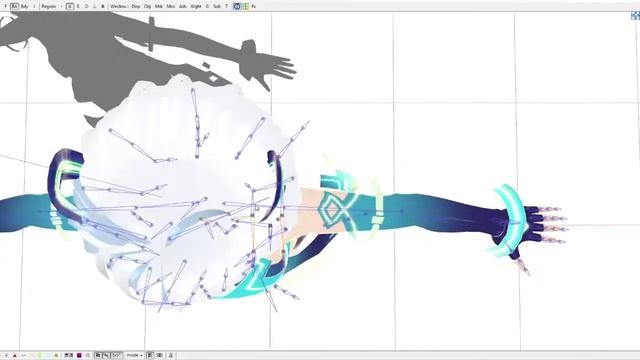Open the Adv menu
This screenshot has height=360, width=640.
click(x=183, y=7)
